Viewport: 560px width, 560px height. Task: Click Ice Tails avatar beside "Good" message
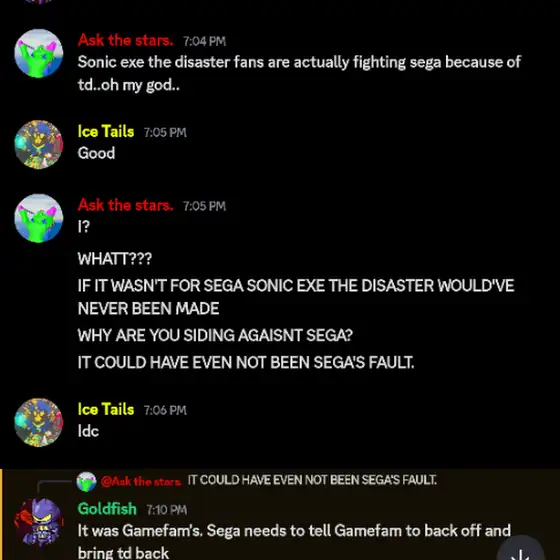(x=39, y=144)
